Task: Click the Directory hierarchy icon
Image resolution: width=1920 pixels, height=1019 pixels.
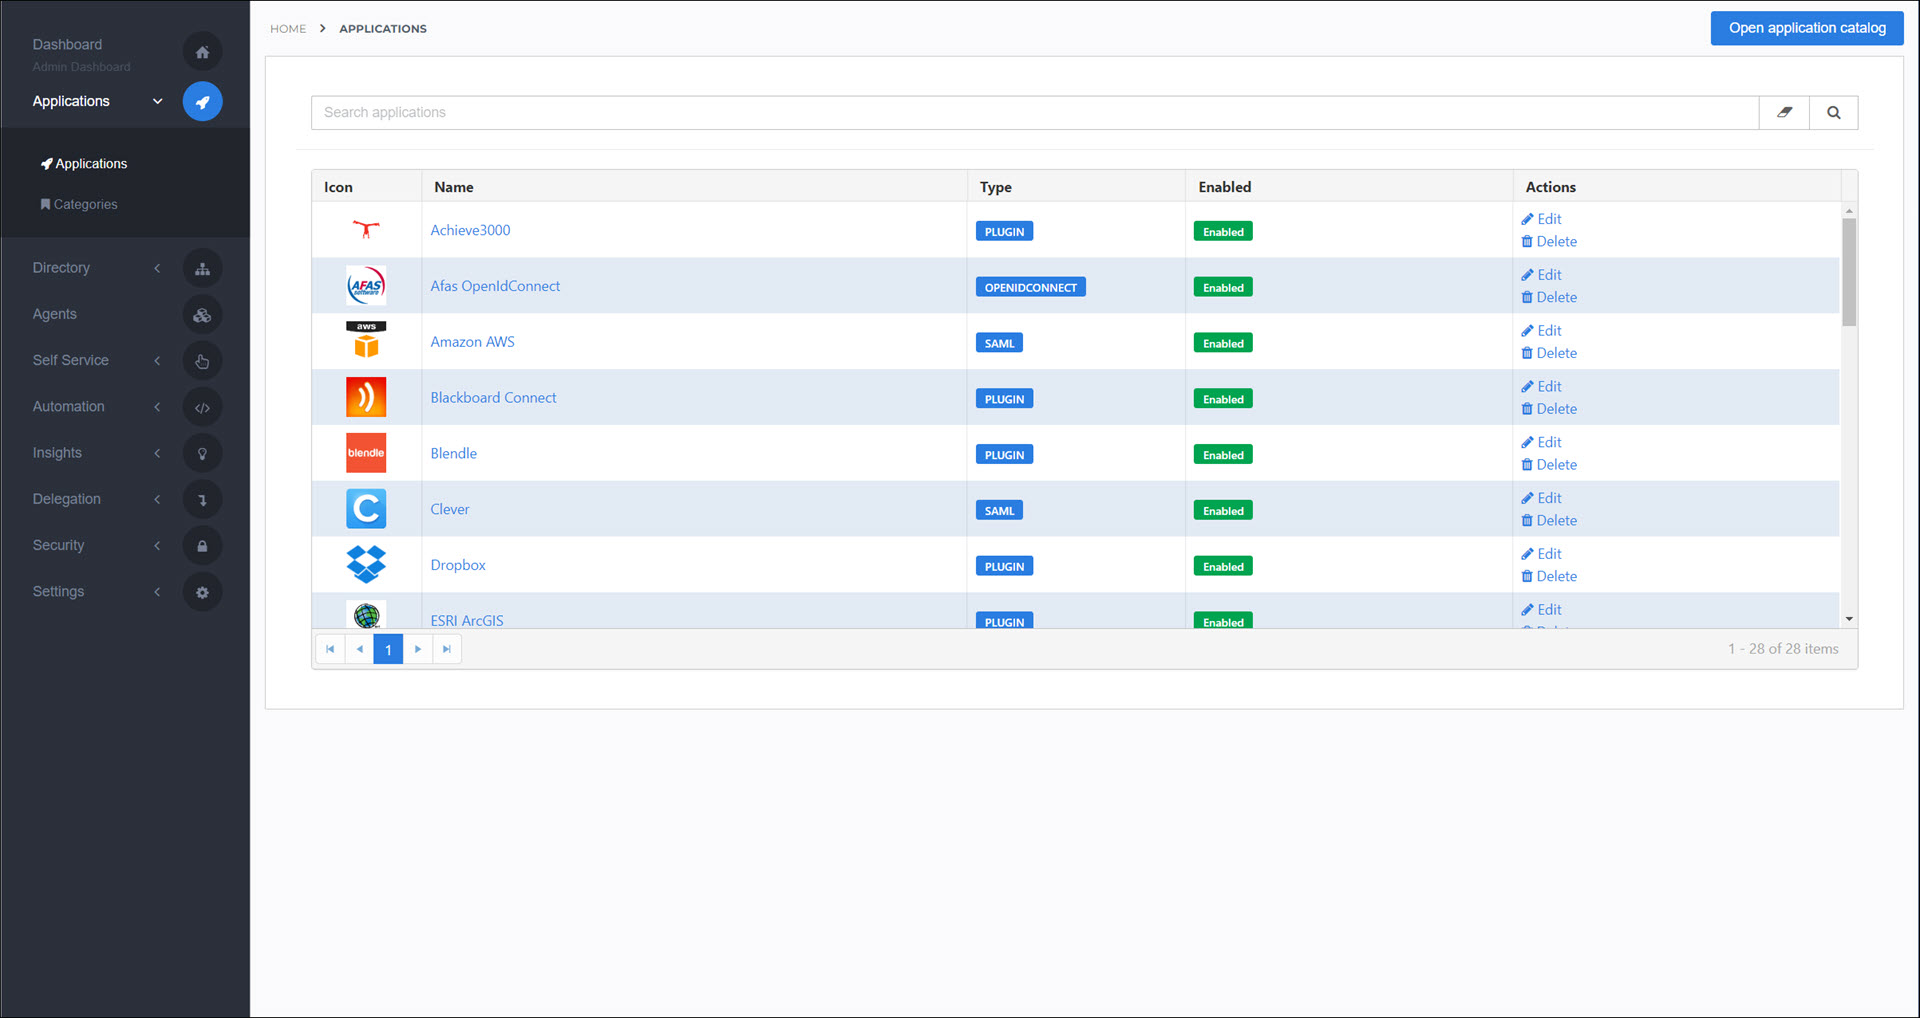Action: [x=202, y=268]
